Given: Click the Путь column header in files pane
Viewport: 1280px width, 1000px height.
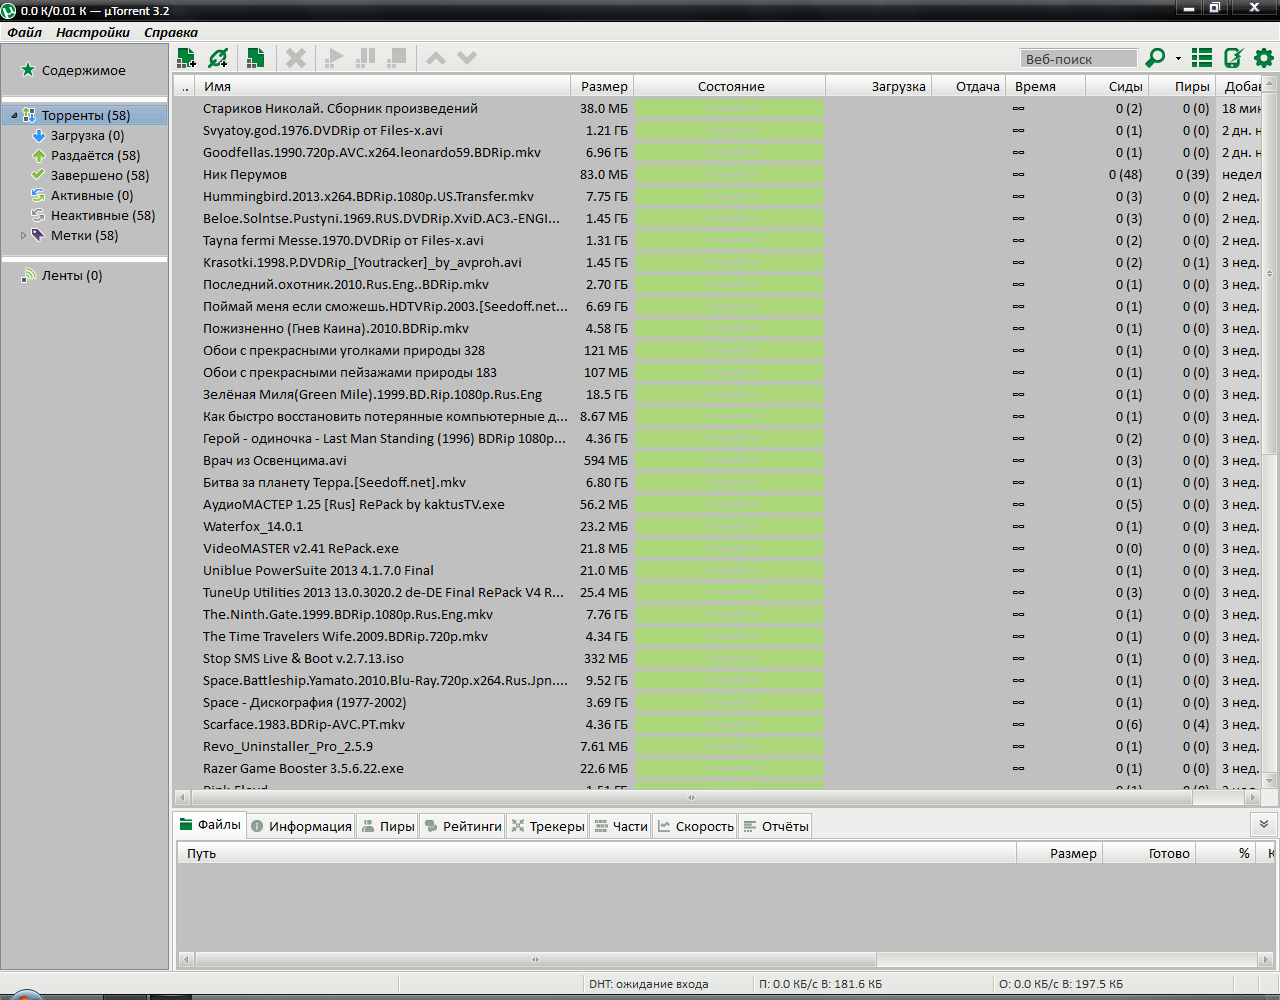Looking at the screenshot, I should click(597, 853).
